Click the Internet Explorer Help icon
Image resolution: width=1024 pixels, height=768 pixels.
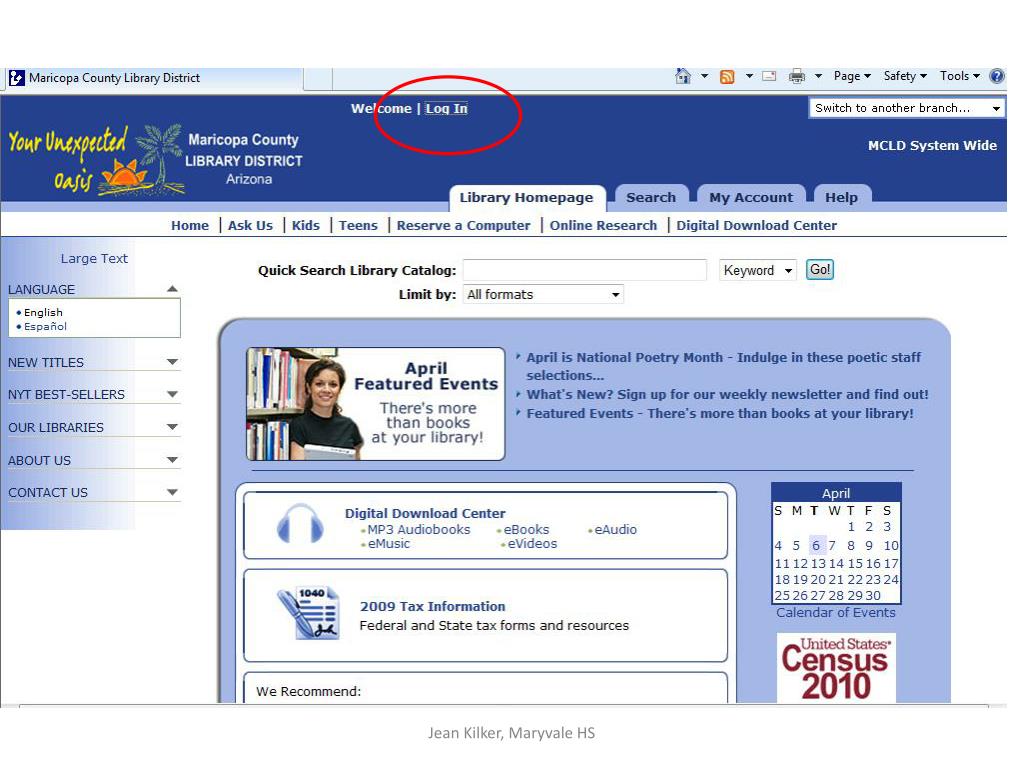(997, 76)
